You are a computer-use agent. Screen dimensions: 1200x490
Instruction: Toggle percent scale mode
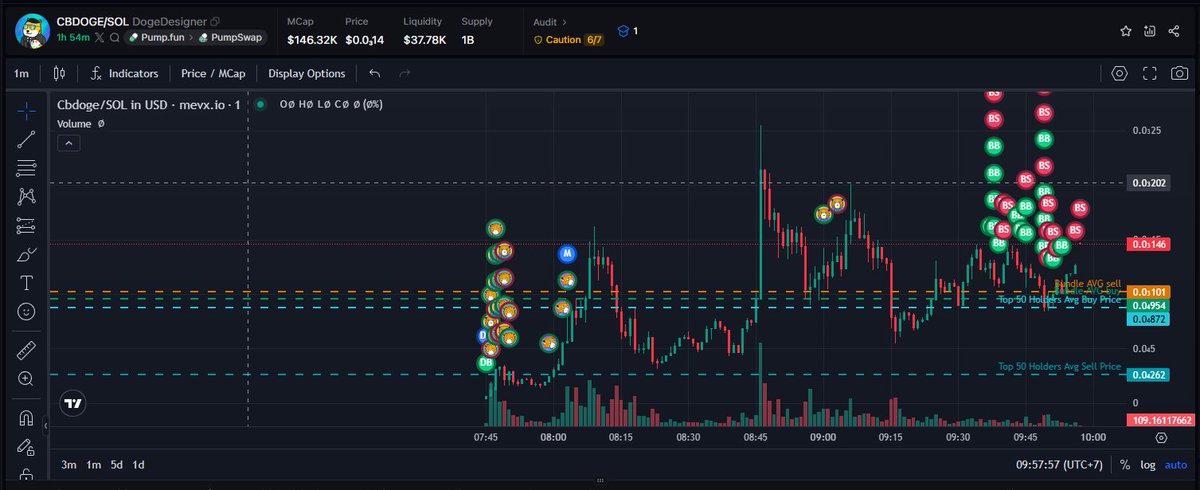tap(1125, 464)
